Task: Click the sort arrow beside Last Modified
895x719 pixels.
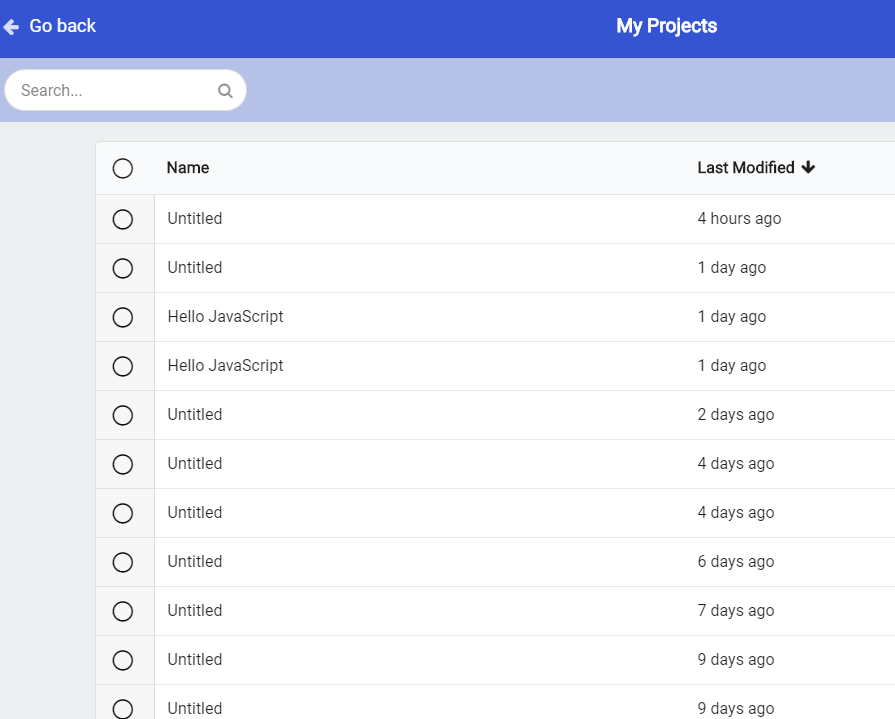Action: (808, 167)
